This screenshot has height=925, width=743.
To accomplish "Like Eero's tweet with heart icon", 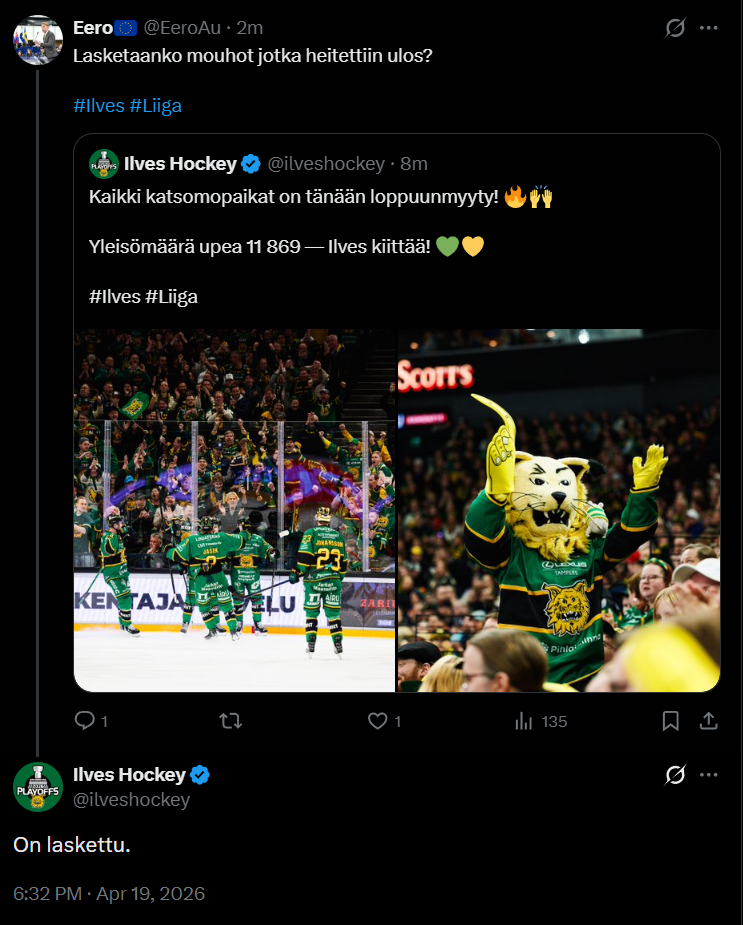I will pos(377,721).
